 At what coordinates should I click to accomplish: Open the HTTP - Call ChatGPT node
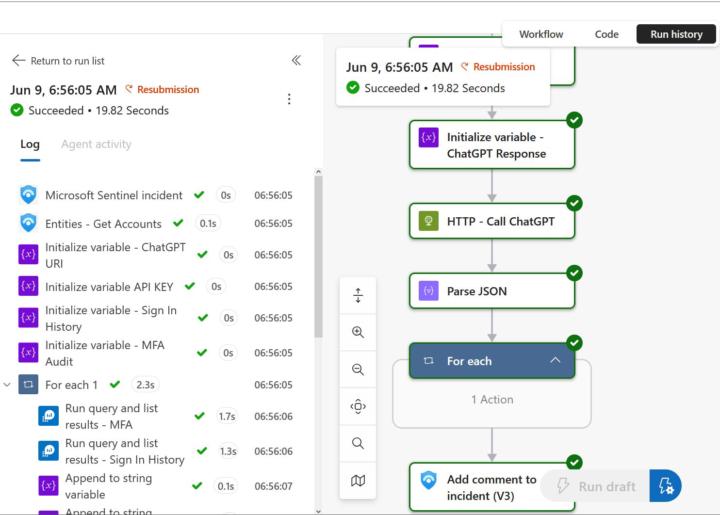coord(492,221)
